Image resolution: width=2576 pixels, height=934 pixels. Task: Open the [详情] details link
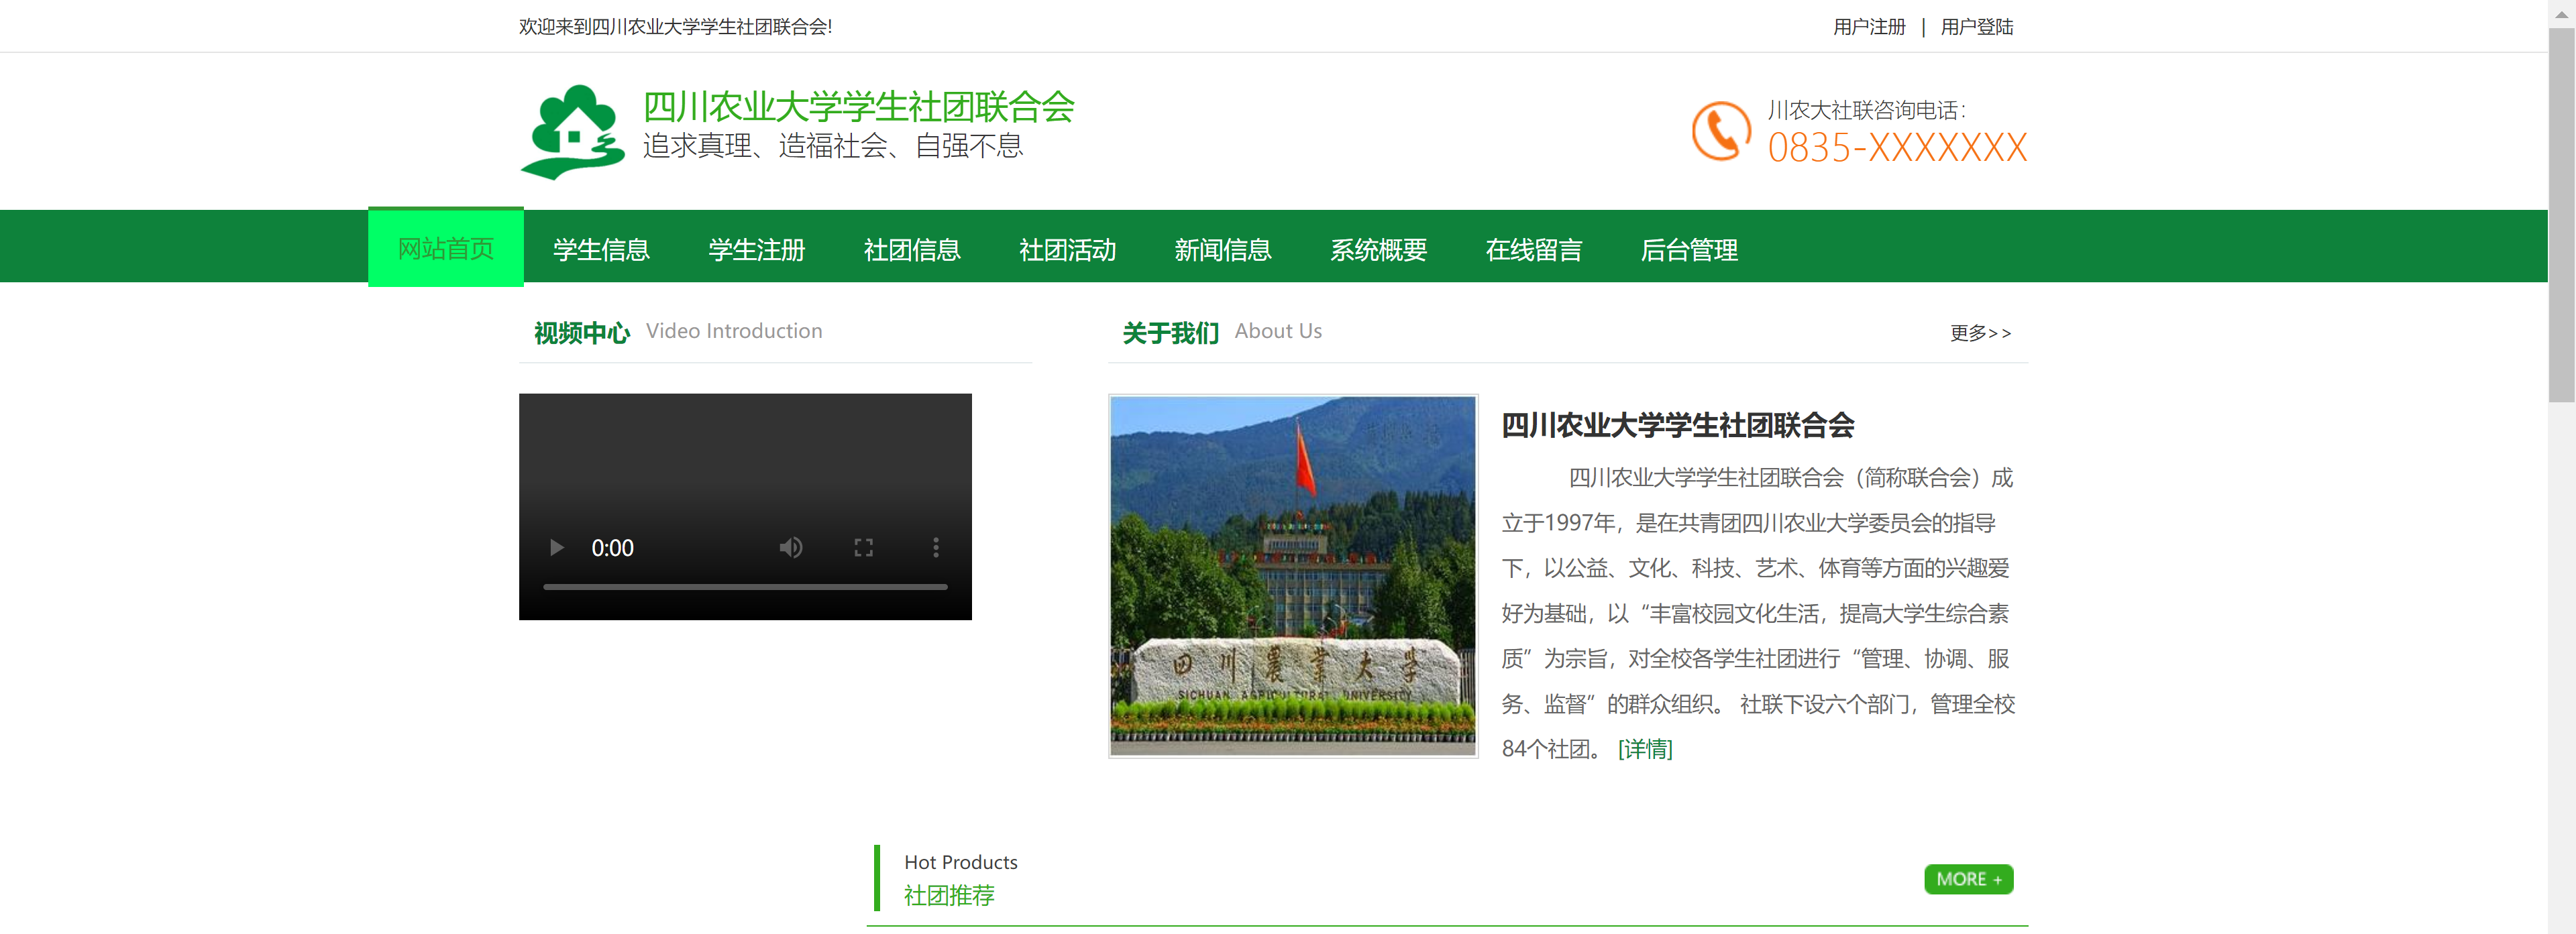point(1644,749)
